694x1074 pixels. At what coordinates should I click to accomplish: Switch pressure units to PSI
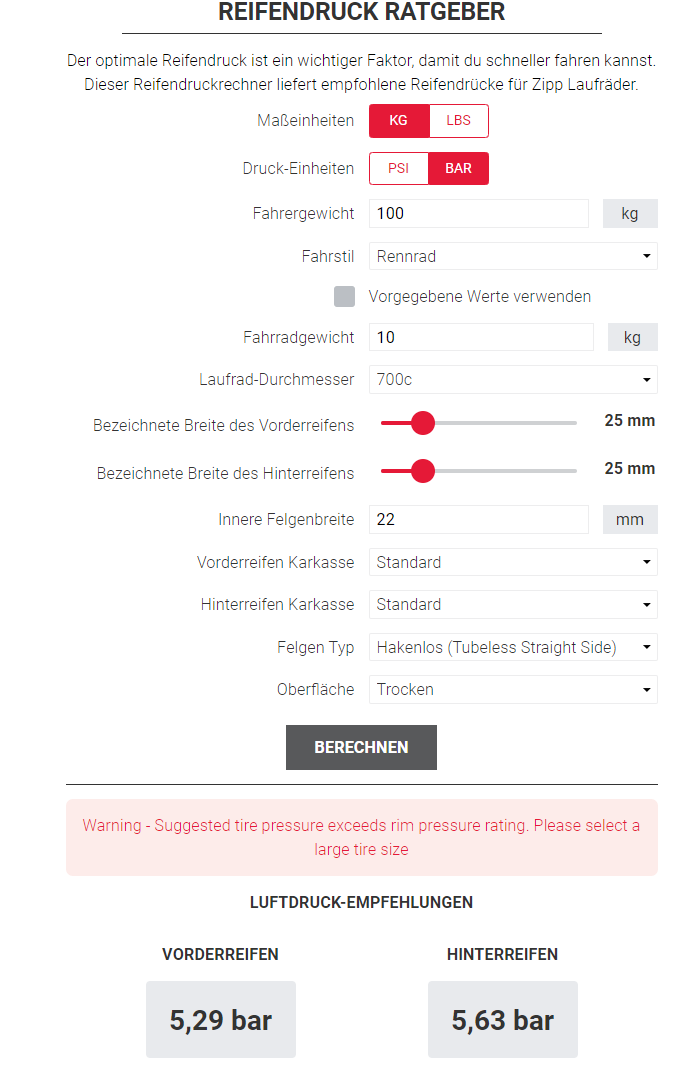398,168
